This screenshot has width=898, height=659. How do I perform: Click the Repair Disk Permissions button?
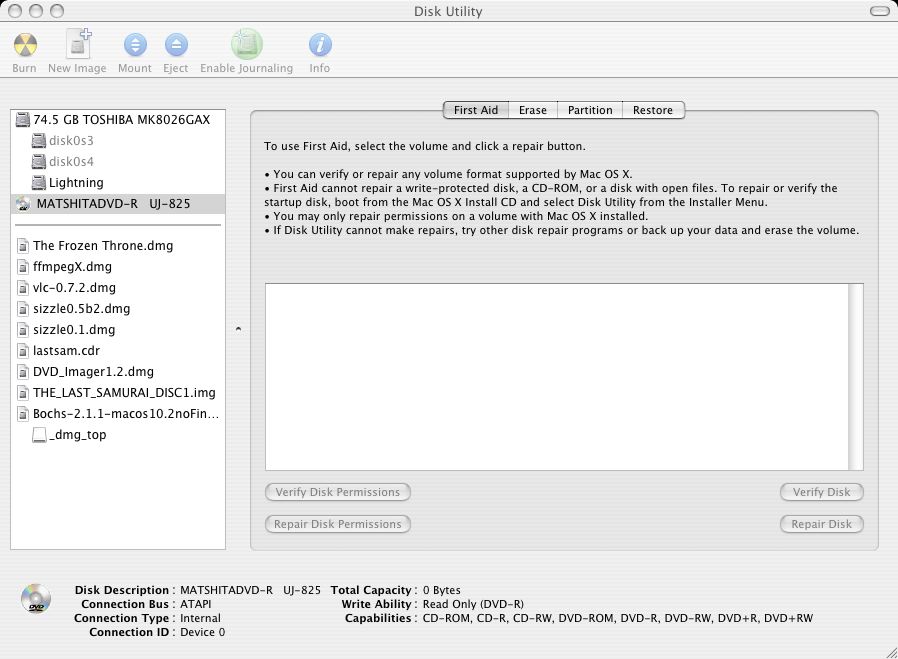(337, 524)
